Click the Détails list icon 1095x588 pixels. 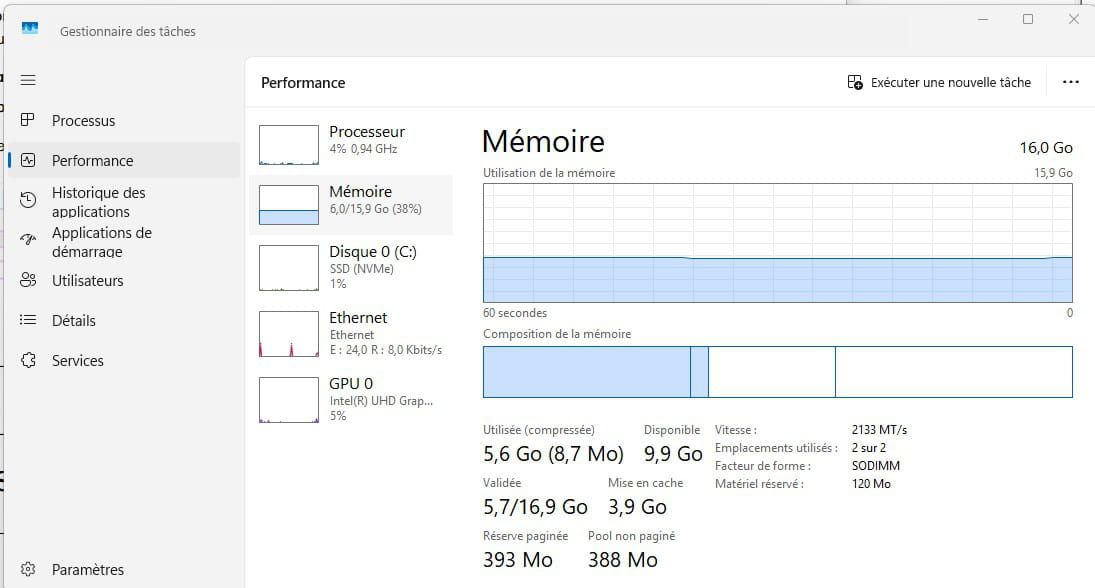pyautogui.click(x=28, y=320)
